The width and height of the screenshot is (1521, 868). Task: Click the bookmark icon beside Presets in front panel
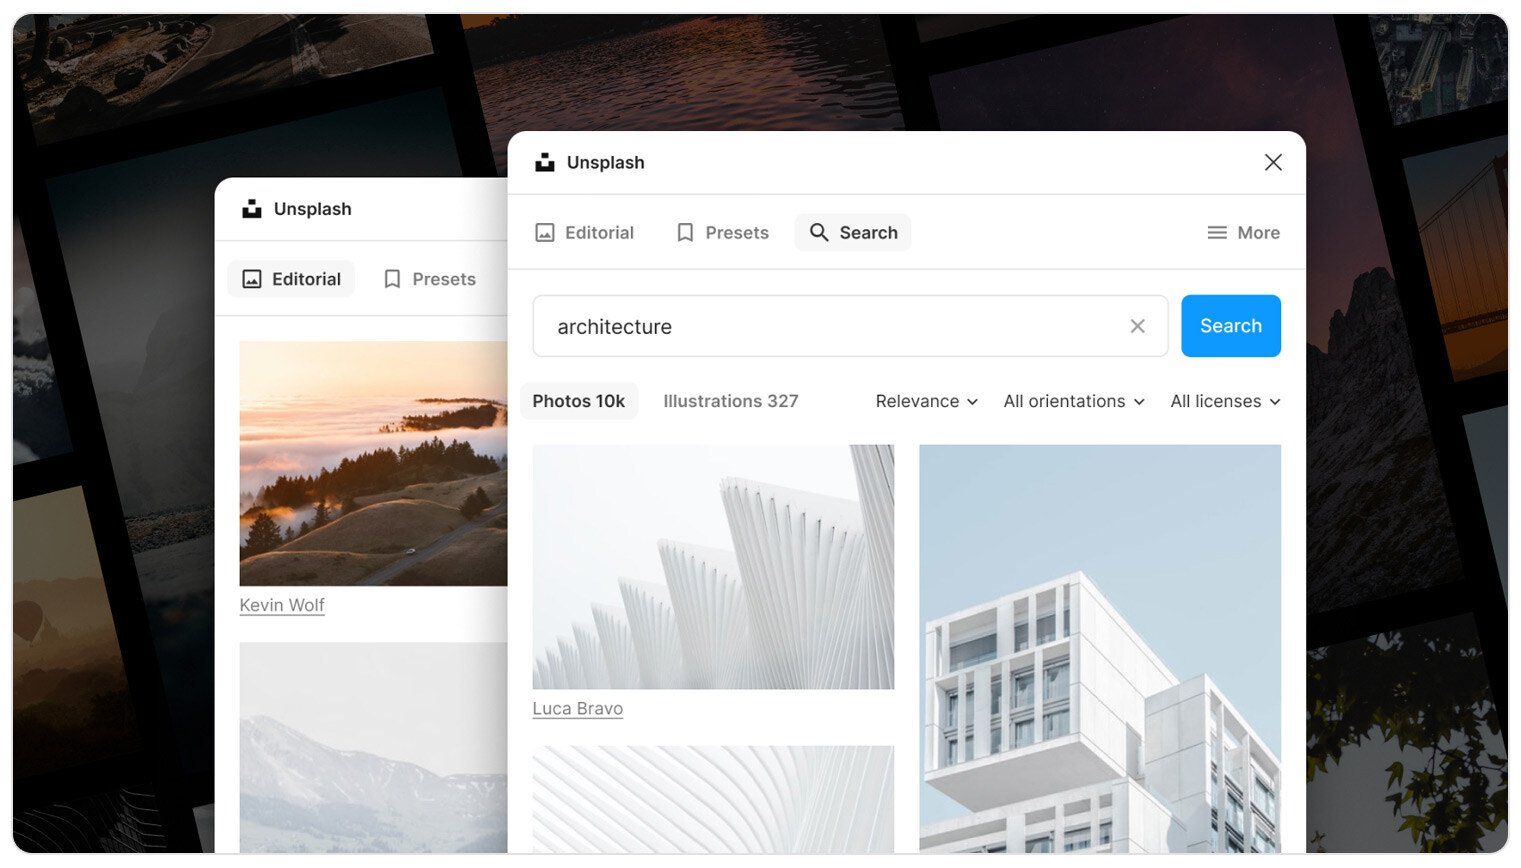pos(685,233)
